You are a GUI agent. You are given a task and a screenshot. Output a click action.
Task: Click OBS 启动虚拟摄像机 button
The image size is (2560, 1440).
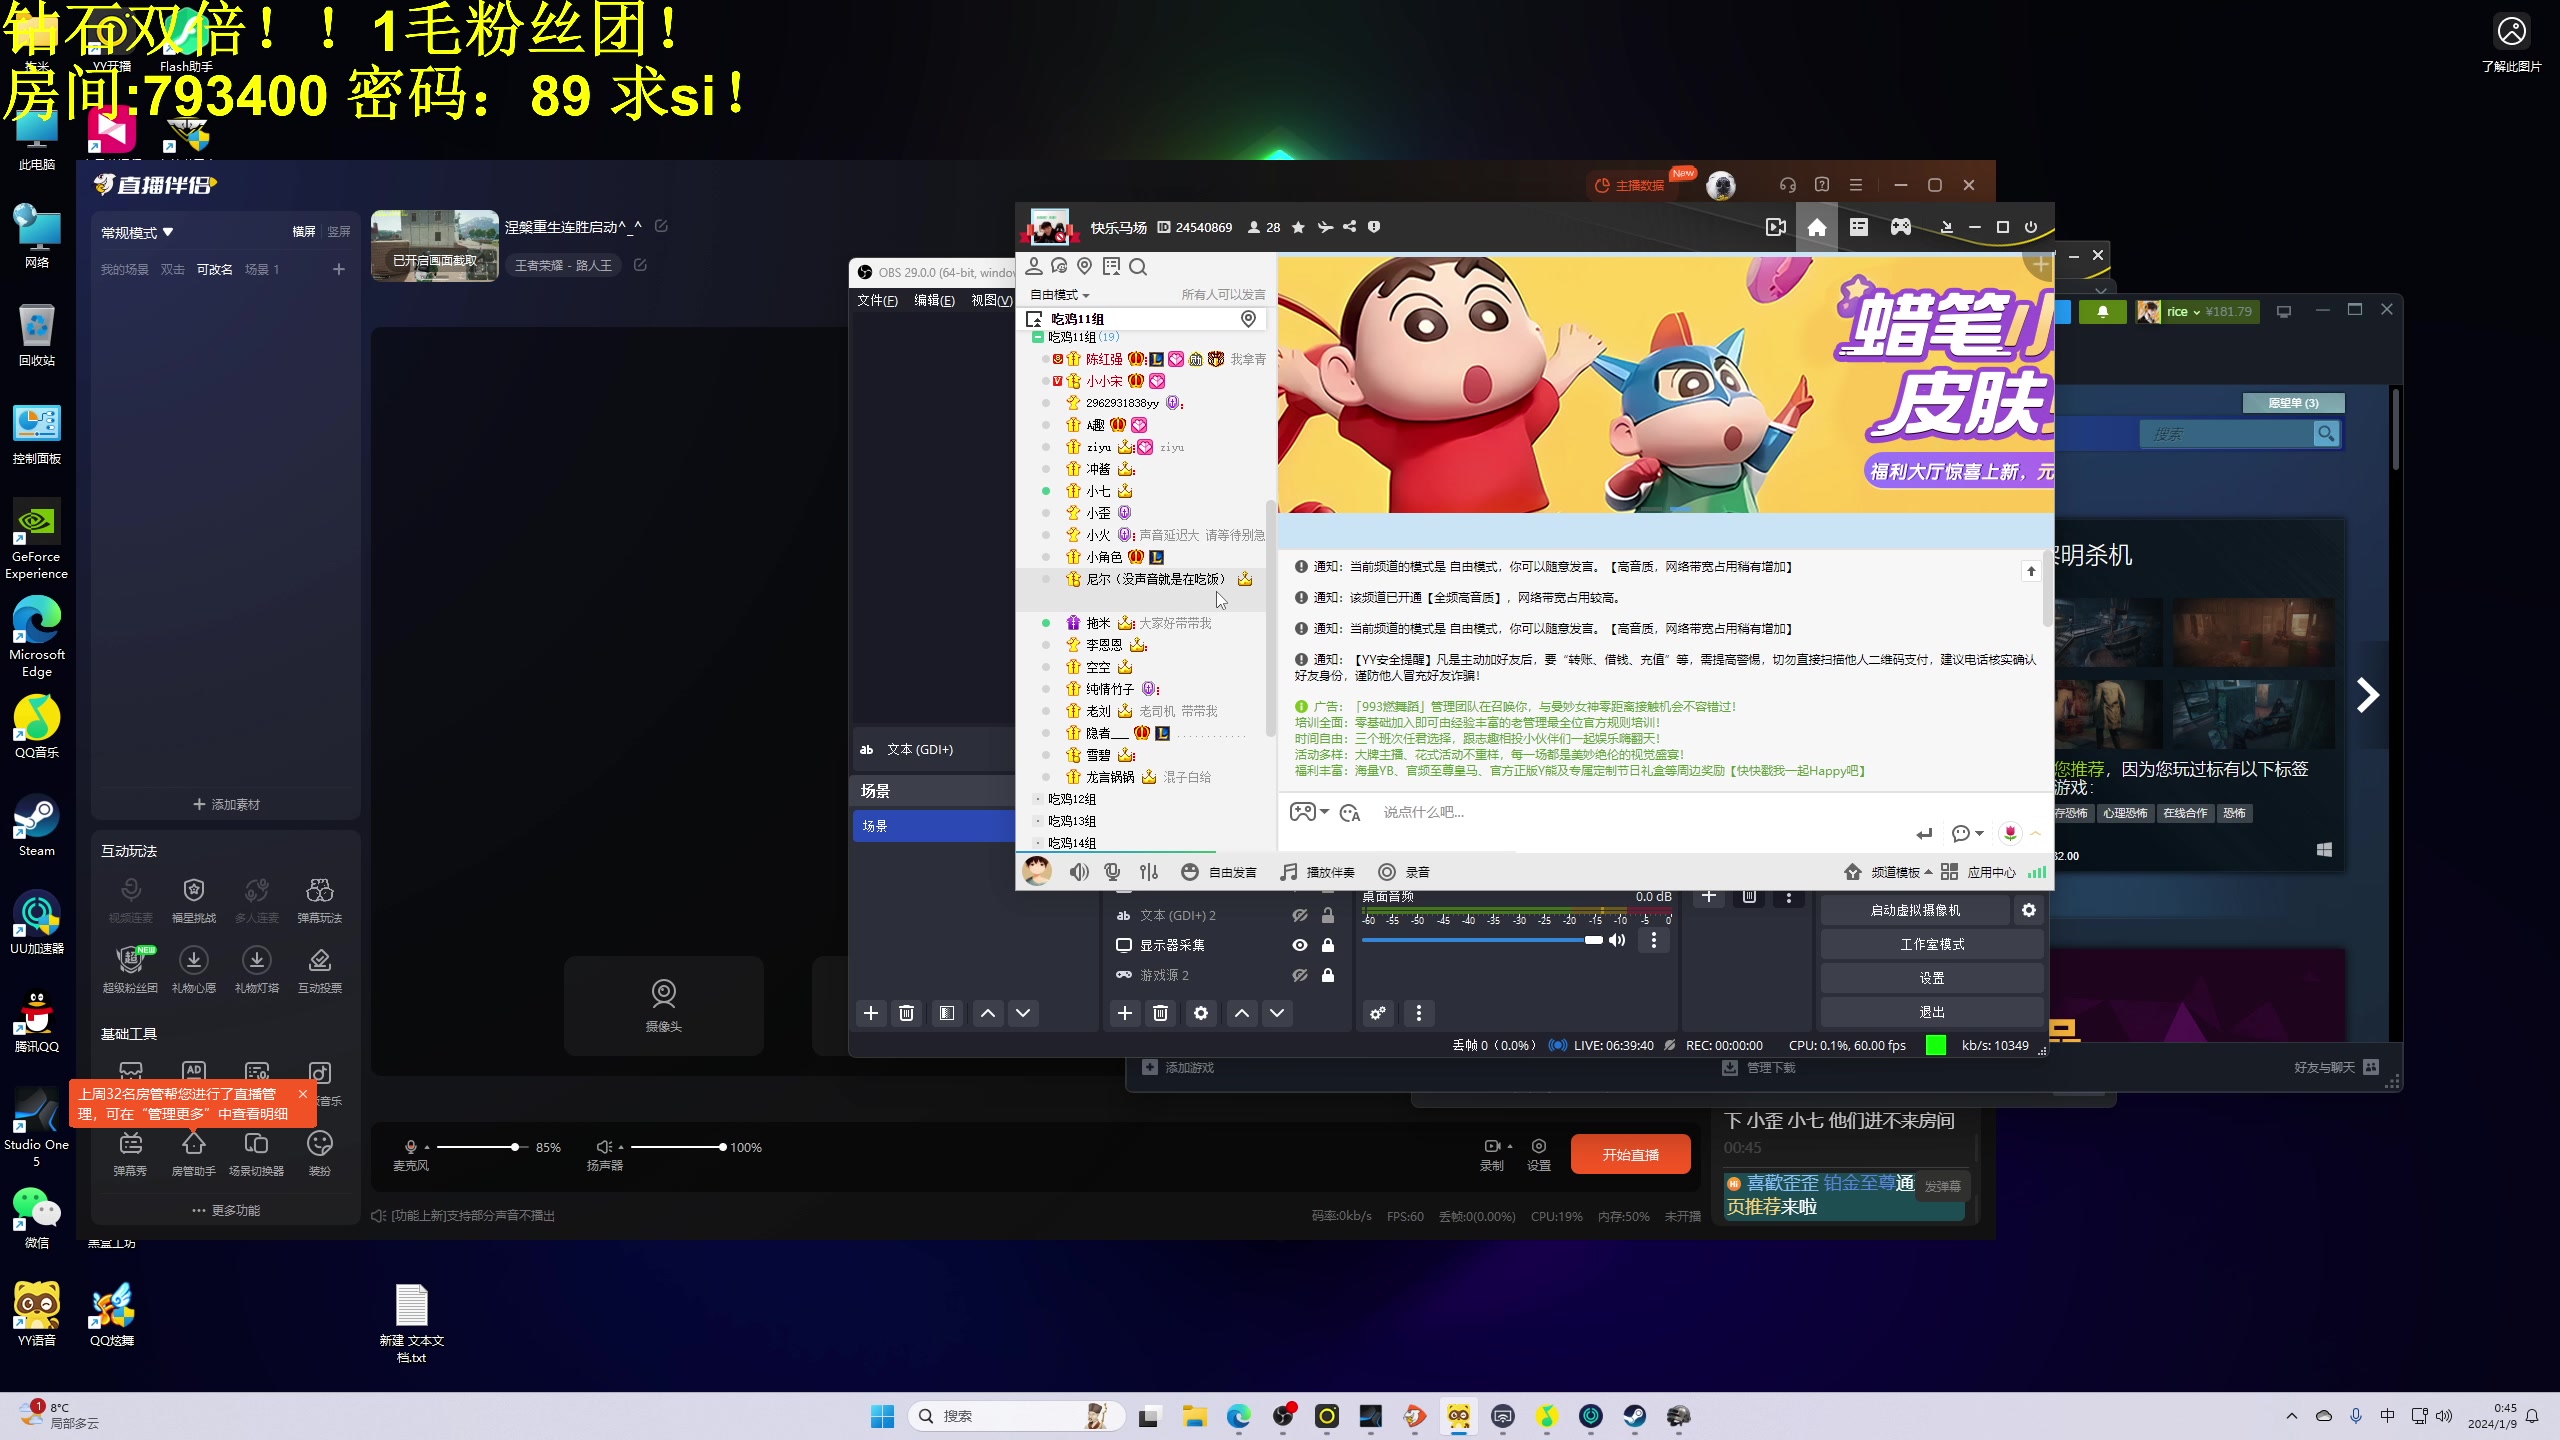1915,910
